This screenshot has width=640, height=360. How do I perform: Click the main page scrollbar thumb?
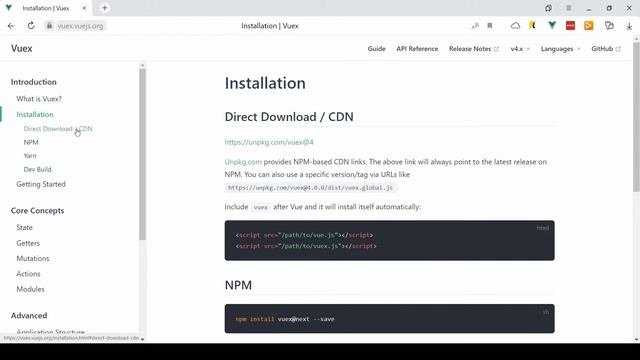(636, 117)
